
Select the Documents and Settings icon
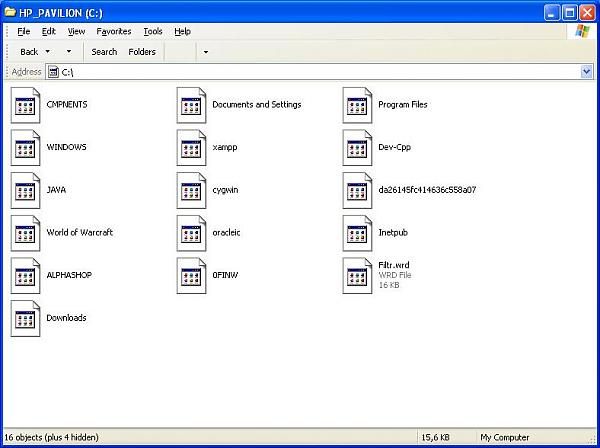tap(191, 105)
